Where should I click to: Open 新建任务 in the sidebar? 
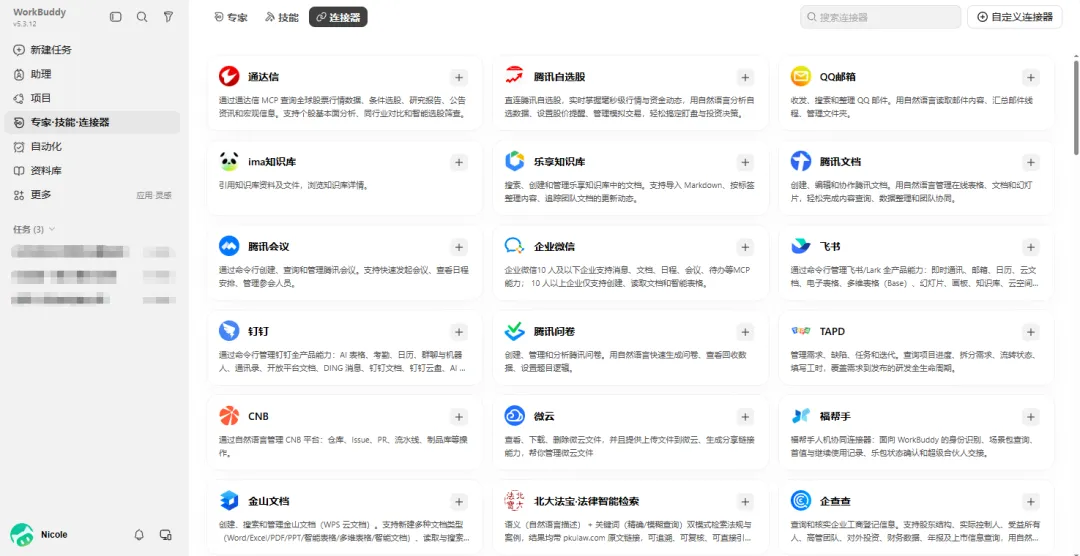[92, 50]
